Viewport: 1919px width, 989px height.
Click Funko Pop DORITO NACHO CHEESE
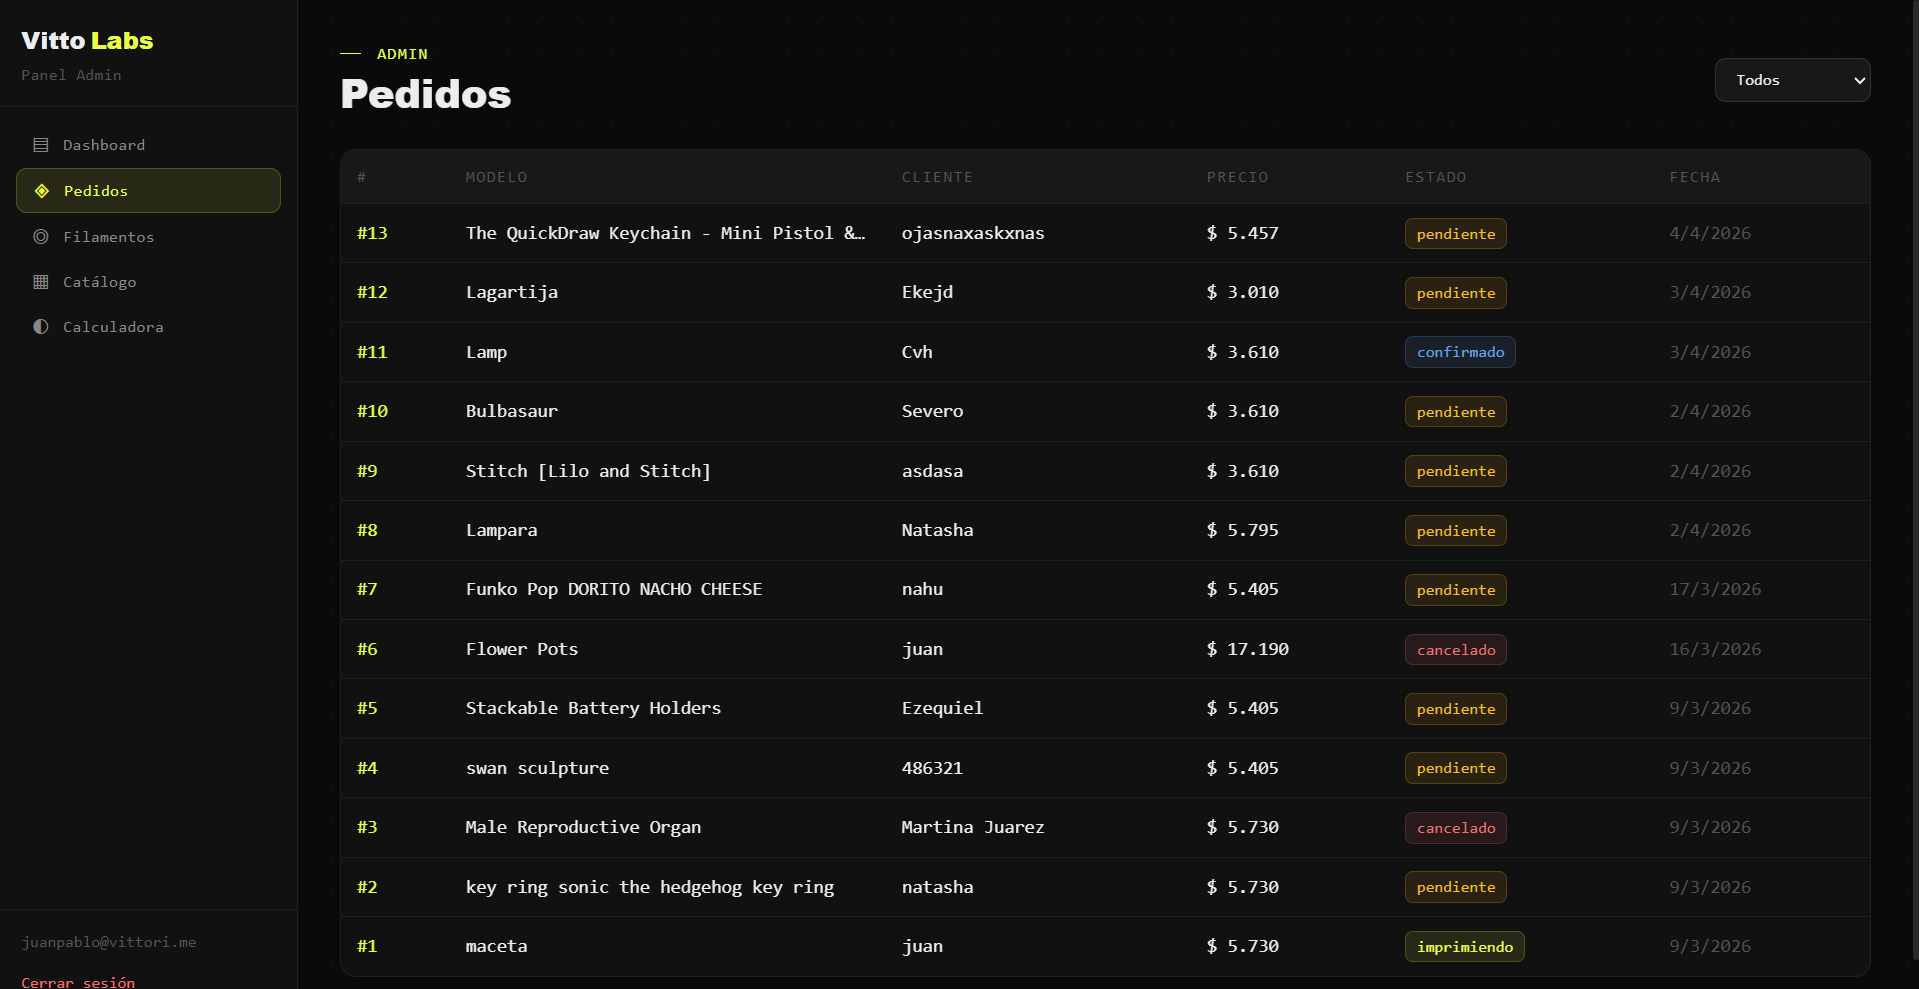click(x=614, y=589)
